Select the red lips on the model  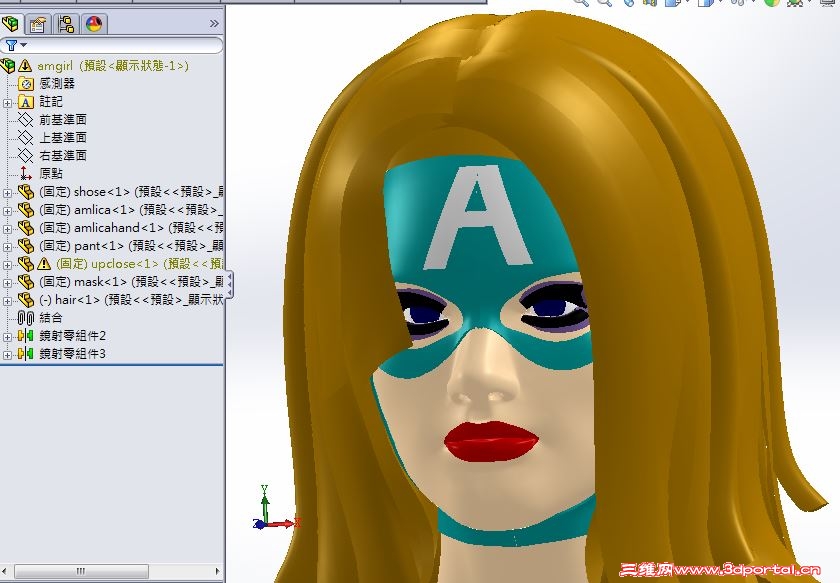491,440
